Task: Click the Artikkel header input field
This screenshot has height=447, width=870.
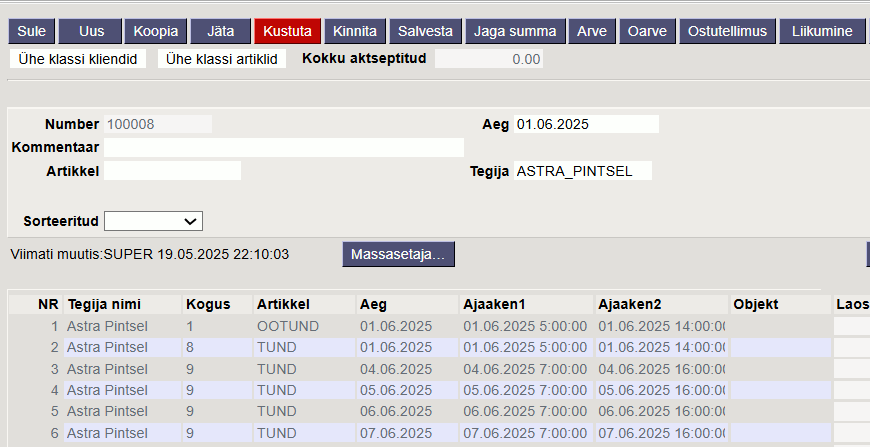Action: (172, 171)
